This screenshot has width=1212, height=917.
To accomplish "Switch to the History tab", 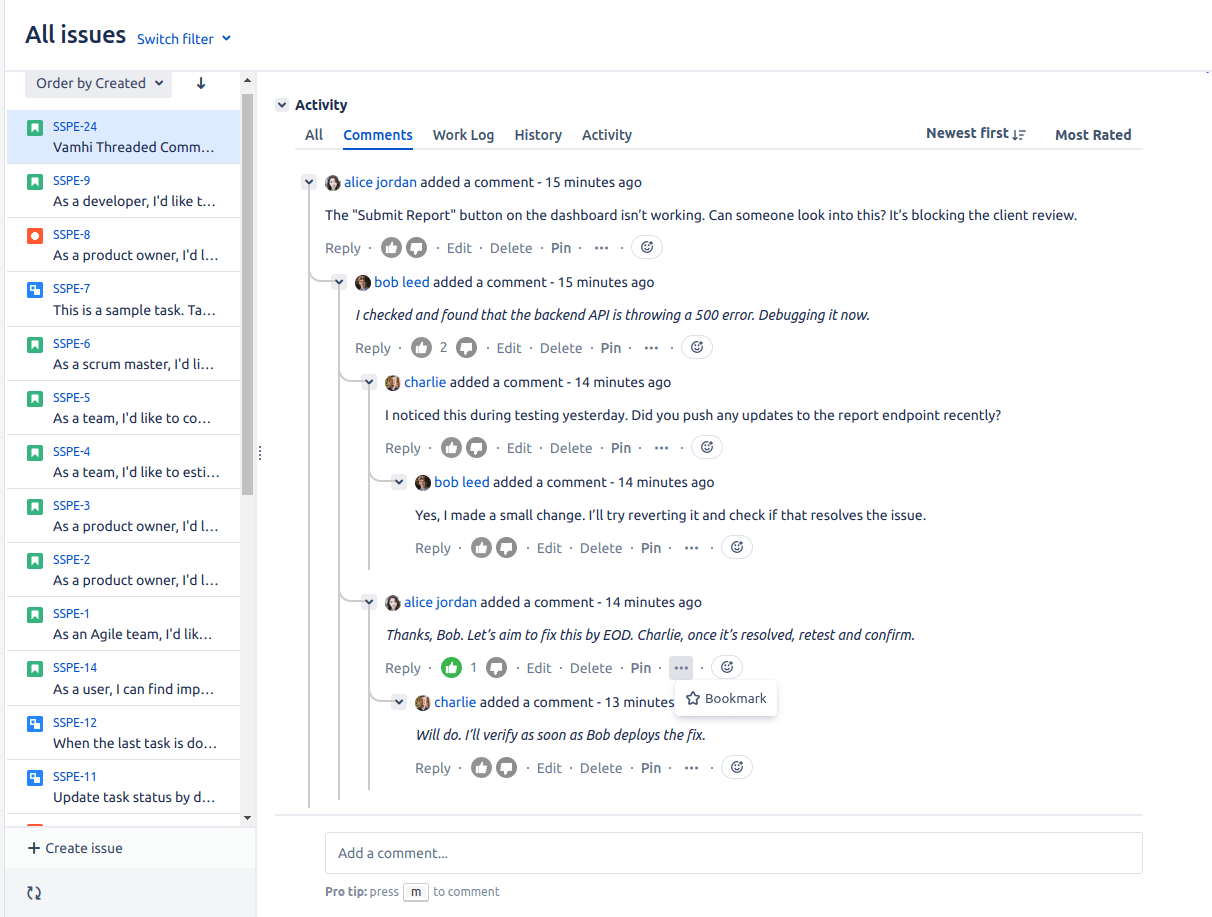I will point(538,135).
